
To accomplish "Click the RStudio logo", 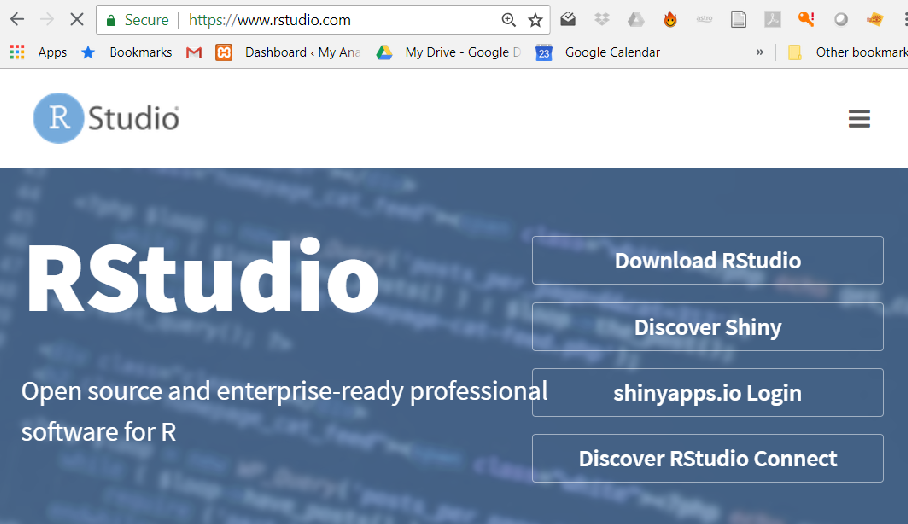I will click(107, 119).
